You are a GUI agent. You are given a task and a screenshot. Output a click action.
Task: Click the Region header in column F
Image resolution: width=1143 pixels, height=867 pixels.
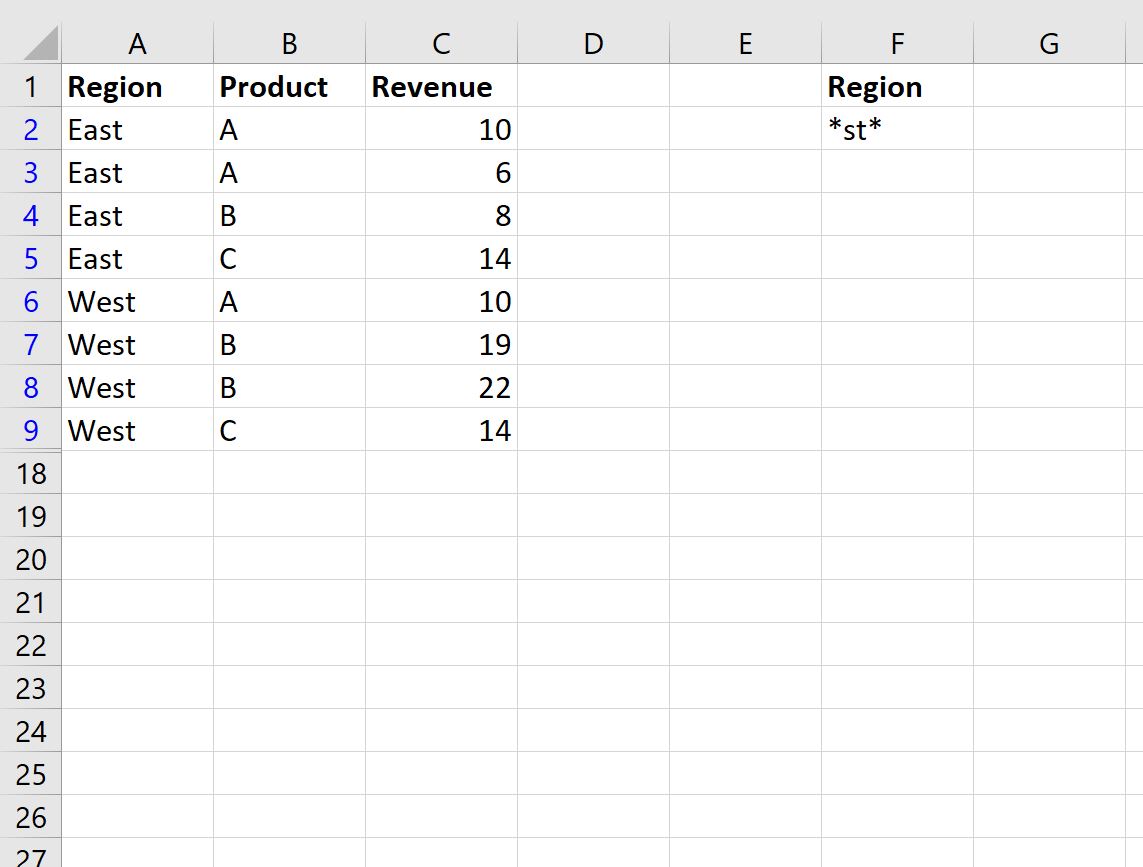click(897, 86)
